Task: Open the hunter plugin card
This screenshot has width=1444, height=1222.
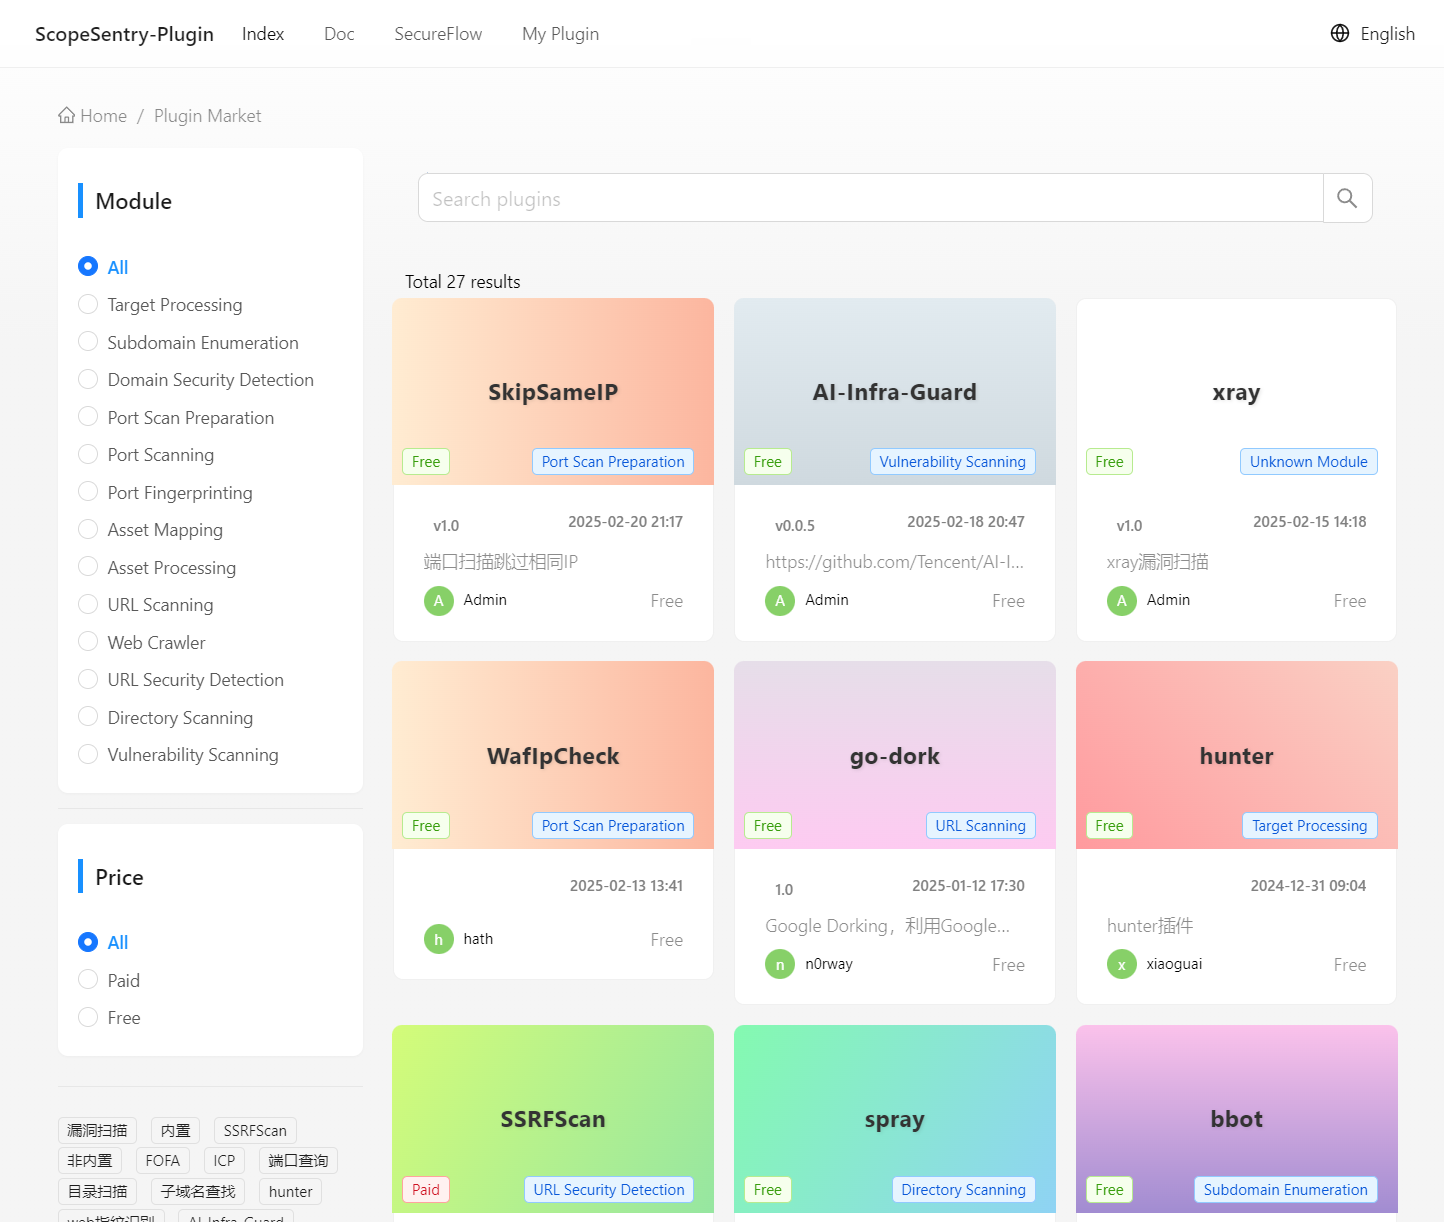Action: click(1236, 832)
